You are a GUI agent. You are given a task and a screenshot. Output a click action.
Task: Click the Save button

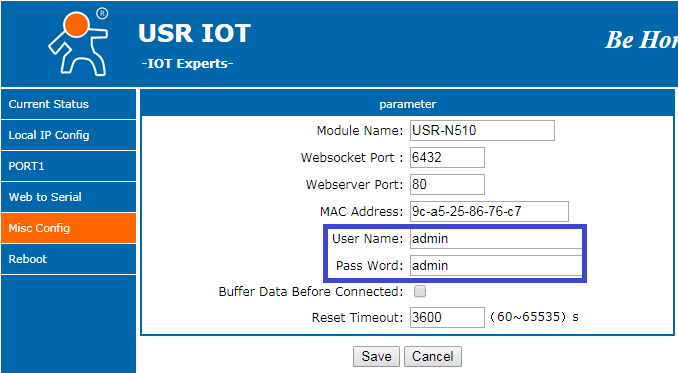pos(377,357)
